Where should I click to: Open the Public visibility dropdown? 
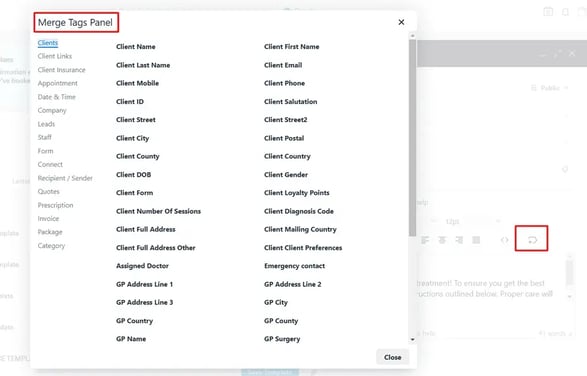550,88
